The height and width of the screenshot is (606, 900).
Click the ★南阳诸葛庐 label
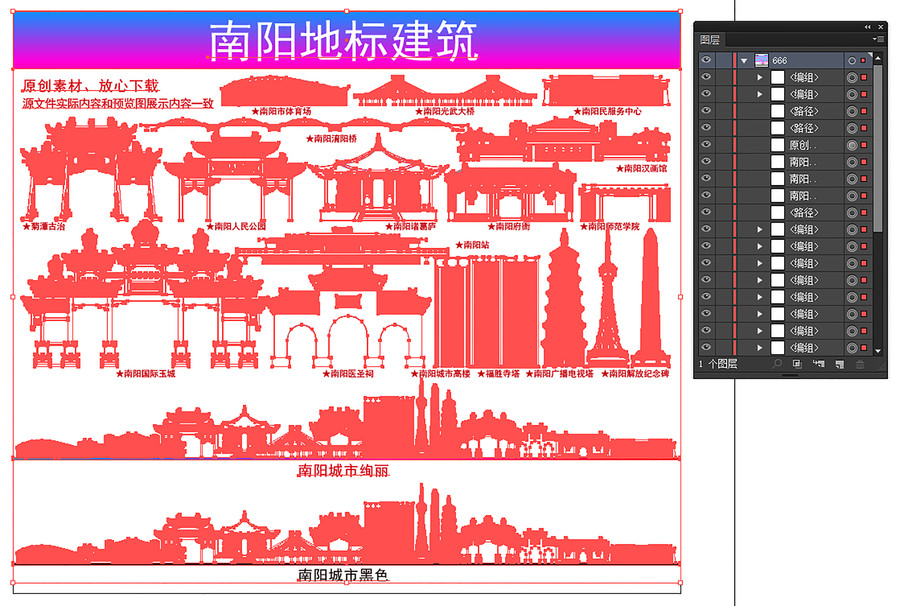pyautogui.click(x=410, y=226)
